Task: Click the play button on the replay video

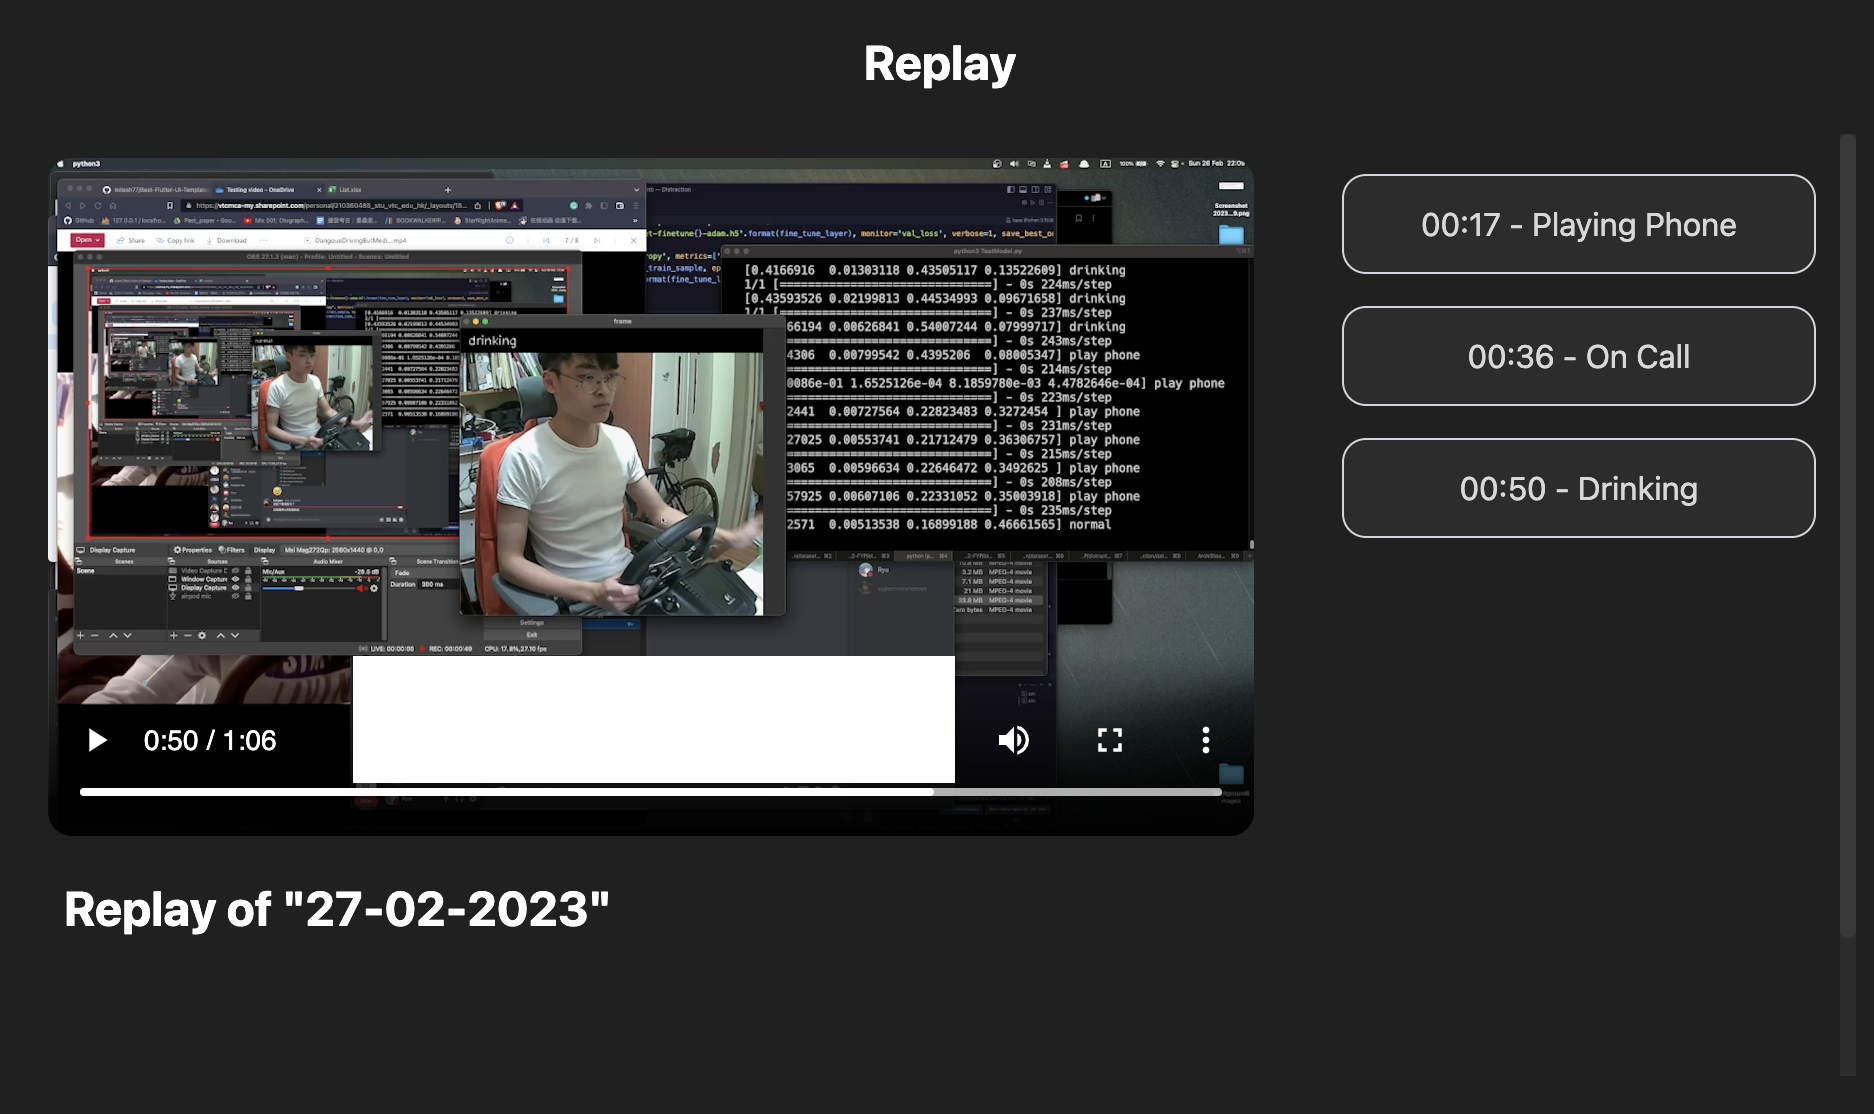Action: pos(97,740)
